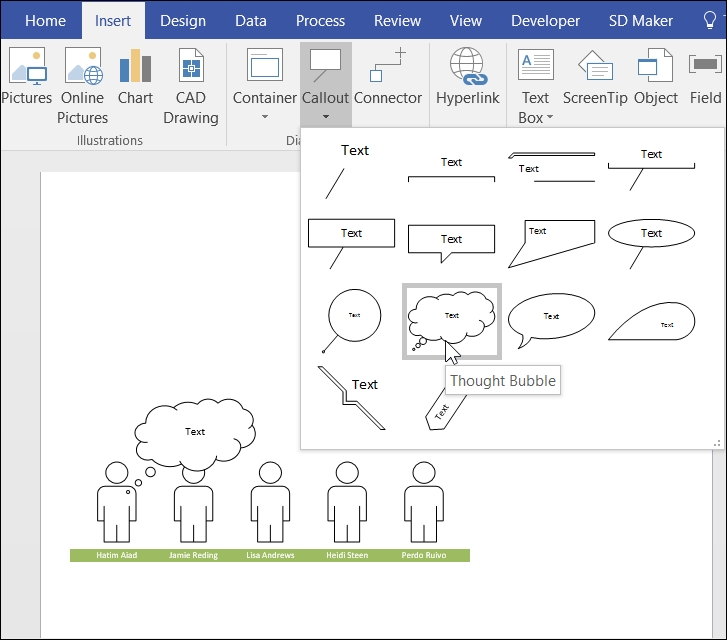This screenshot has height=640, width=727.
Task: Choose the rectangular speech box callout
Action: [x=451, y=244]
